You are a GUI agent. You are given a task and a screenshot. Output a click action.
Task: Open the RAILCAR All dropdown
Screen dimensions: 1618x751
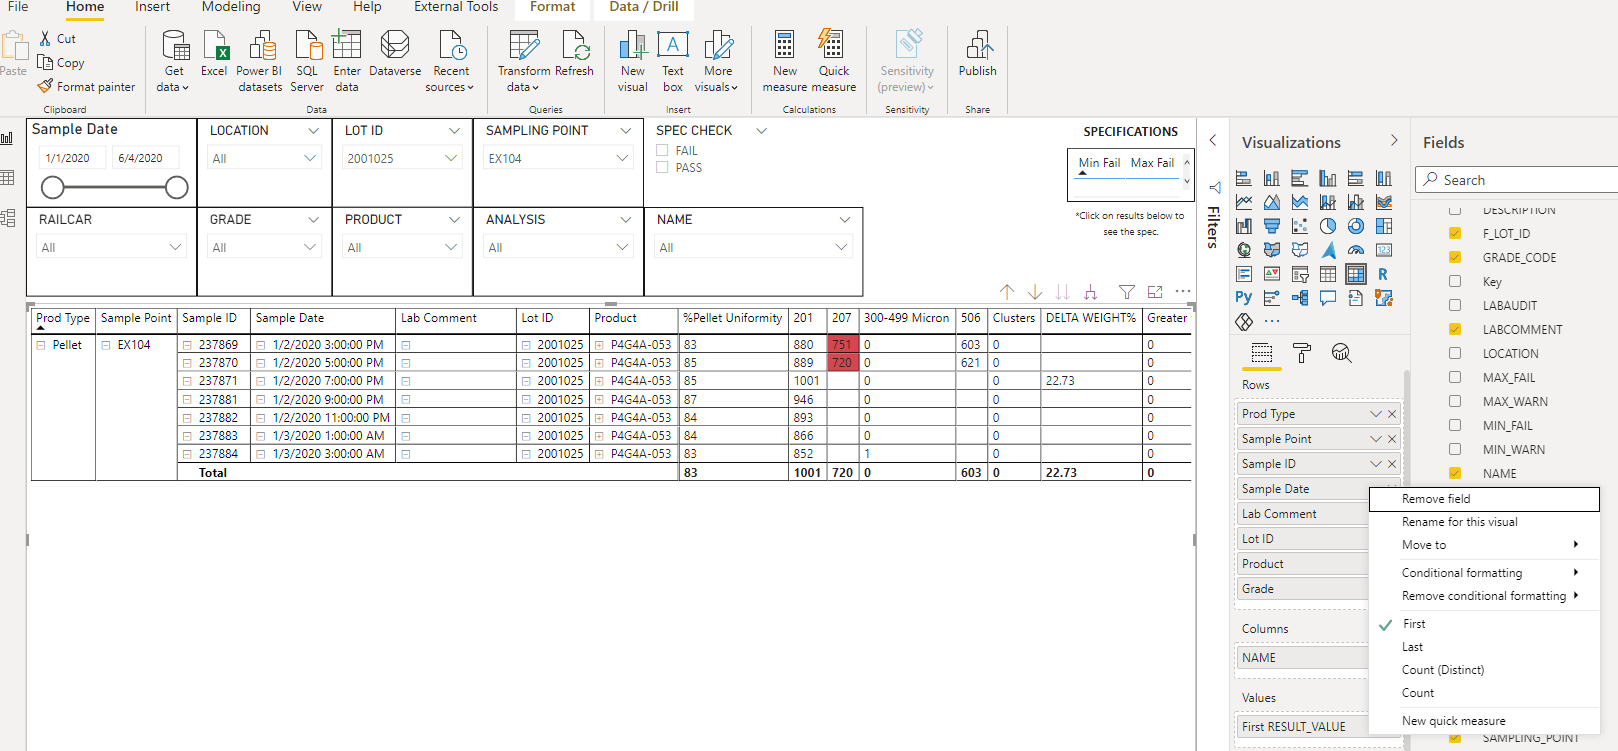click(111, 247)
